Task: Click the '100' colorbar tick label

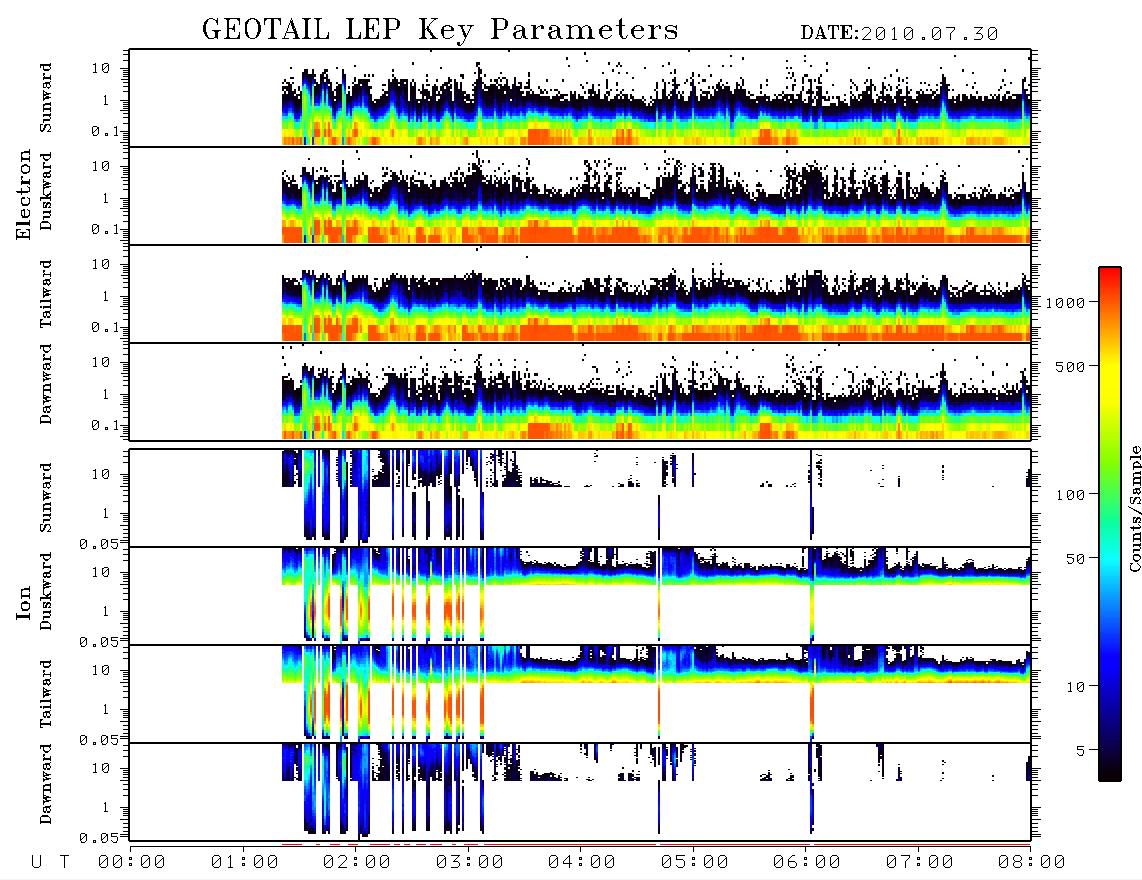Action: click(1071, 495)
